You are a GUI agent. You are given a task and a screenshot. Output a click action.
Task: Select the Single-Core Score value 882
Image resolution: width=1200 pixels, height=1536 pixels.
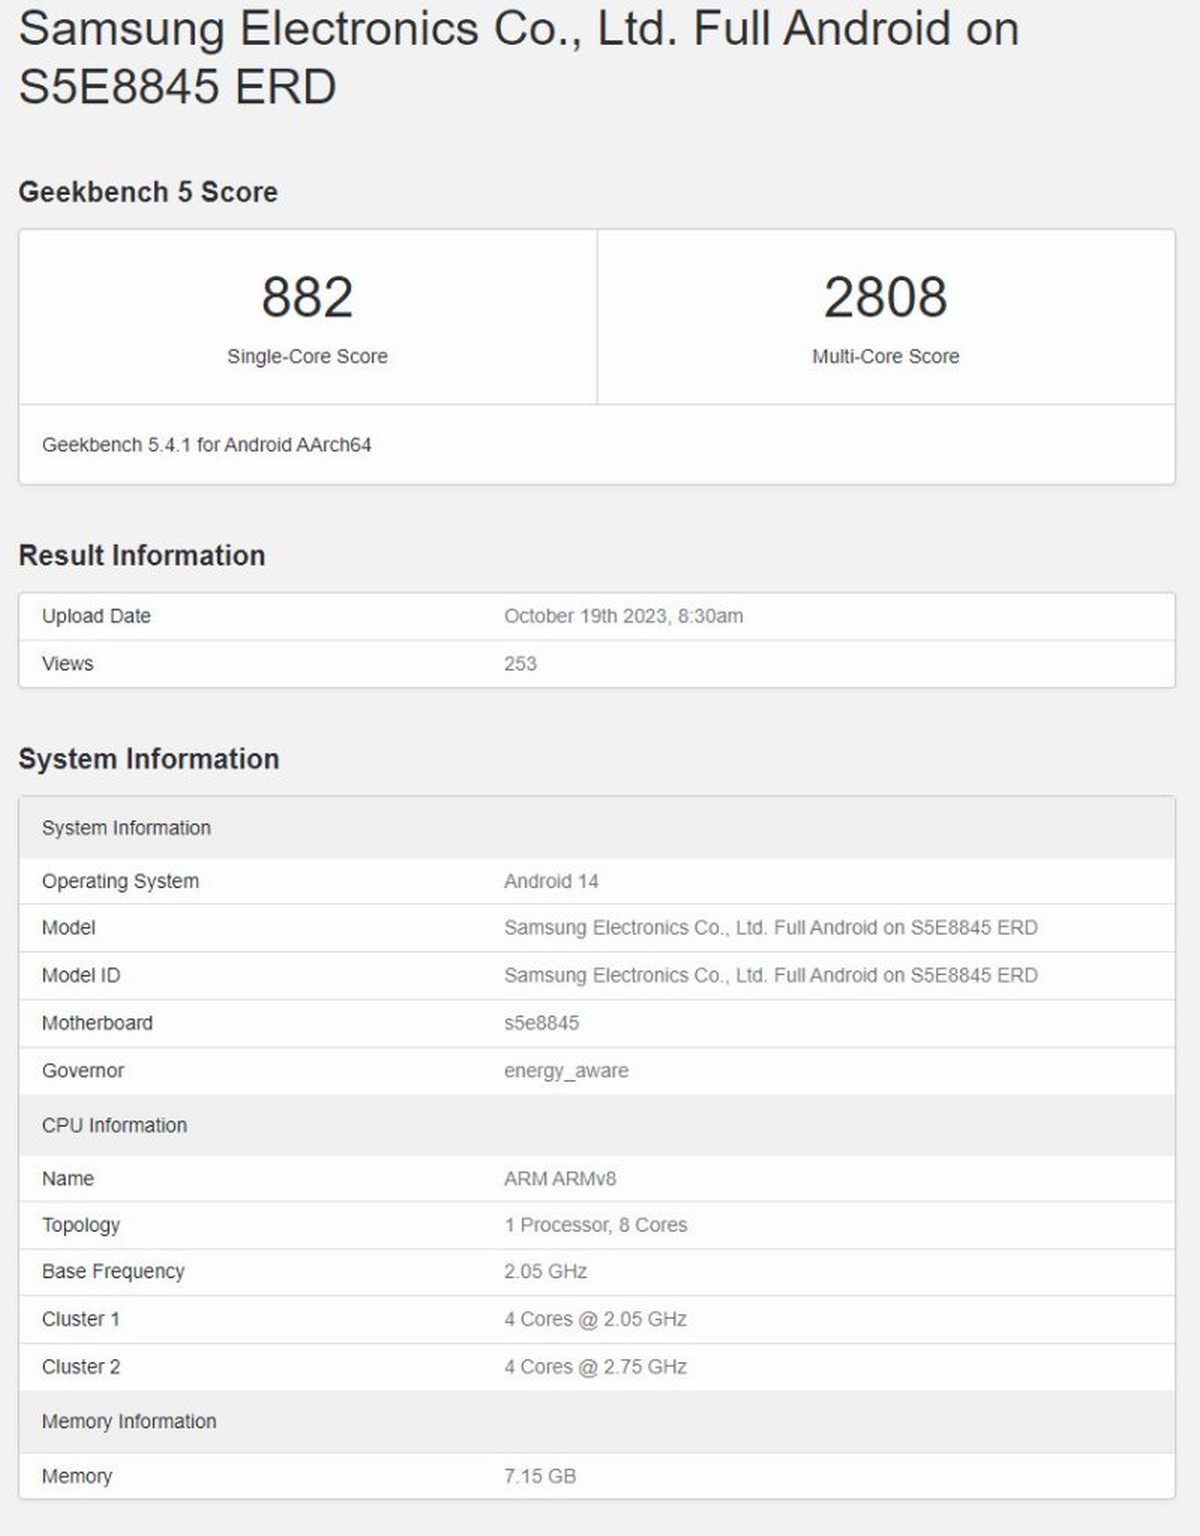click(307, 296)
